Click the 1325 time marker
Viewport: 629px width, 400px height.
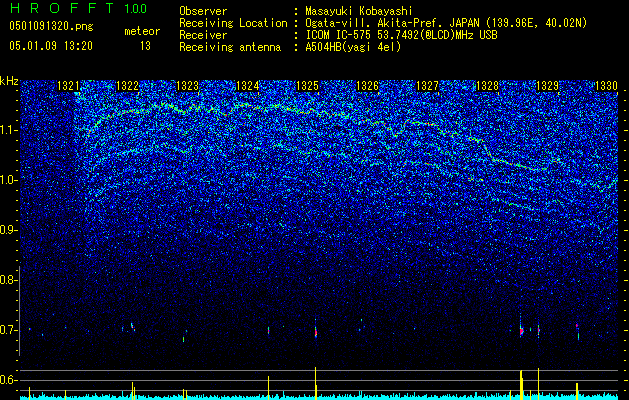click(x=307, y=86)
